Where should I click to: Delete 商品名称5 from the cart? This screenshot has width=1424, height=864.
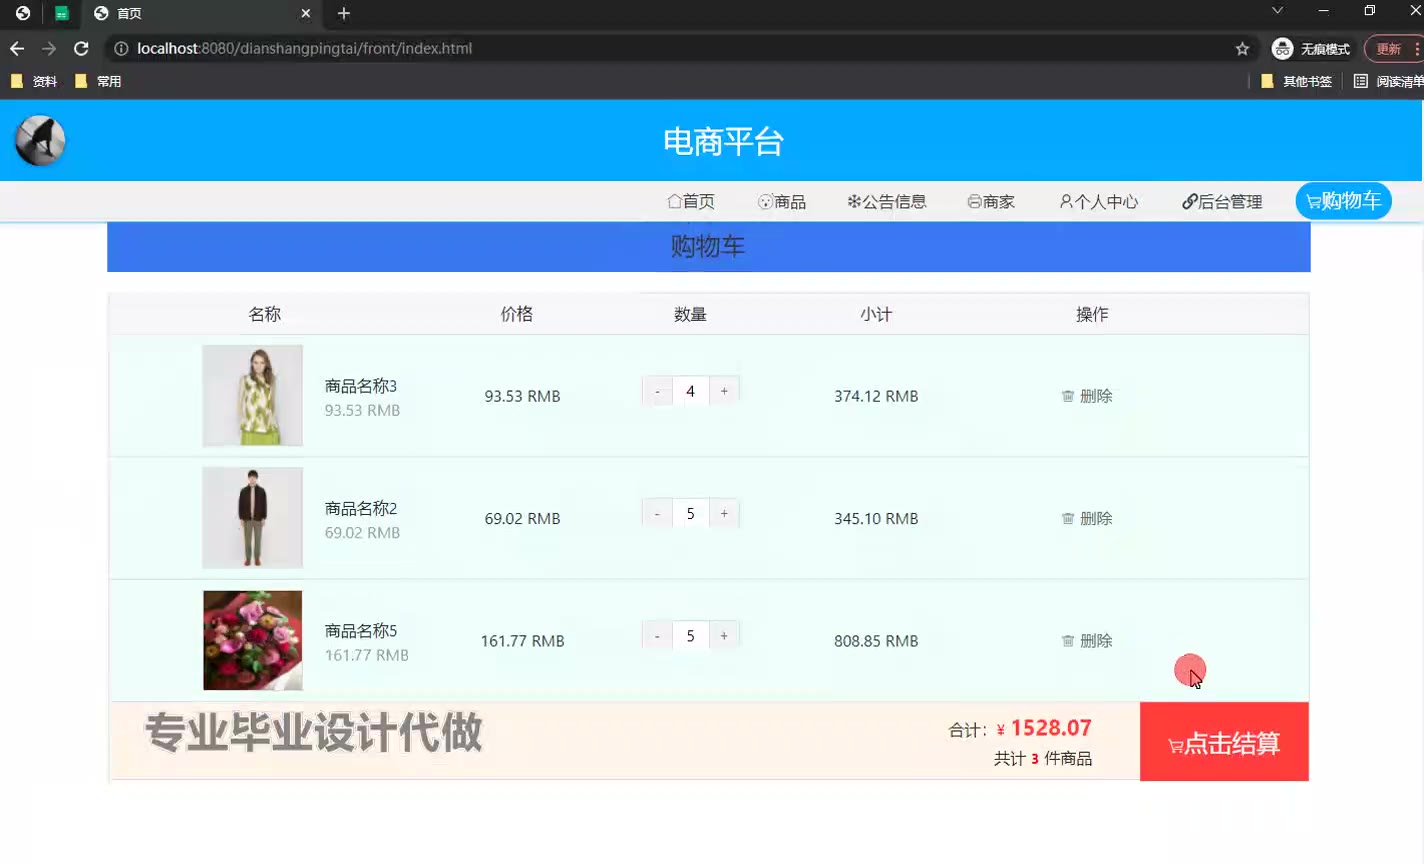[1087, 641]
